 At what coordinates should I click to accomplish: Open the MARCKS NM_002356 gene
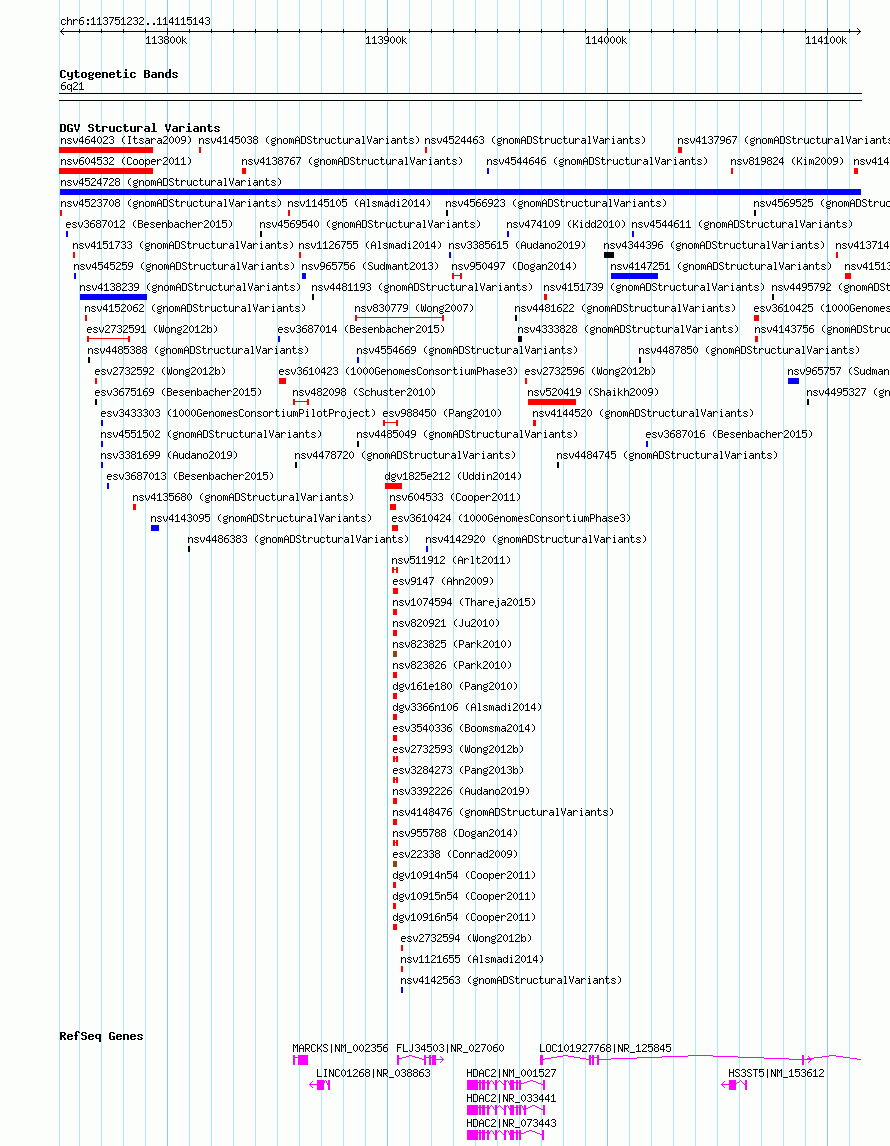[x=341, y=1049]
